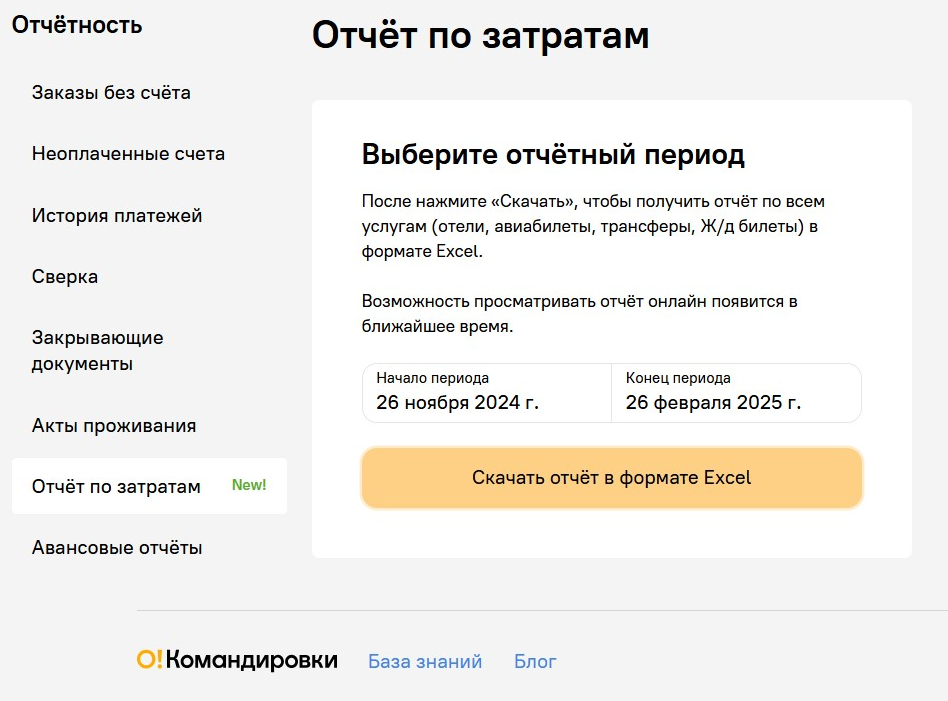Click the Выберите отчётный период heading
Screen dimensions: 948x701
click(553, 155)
